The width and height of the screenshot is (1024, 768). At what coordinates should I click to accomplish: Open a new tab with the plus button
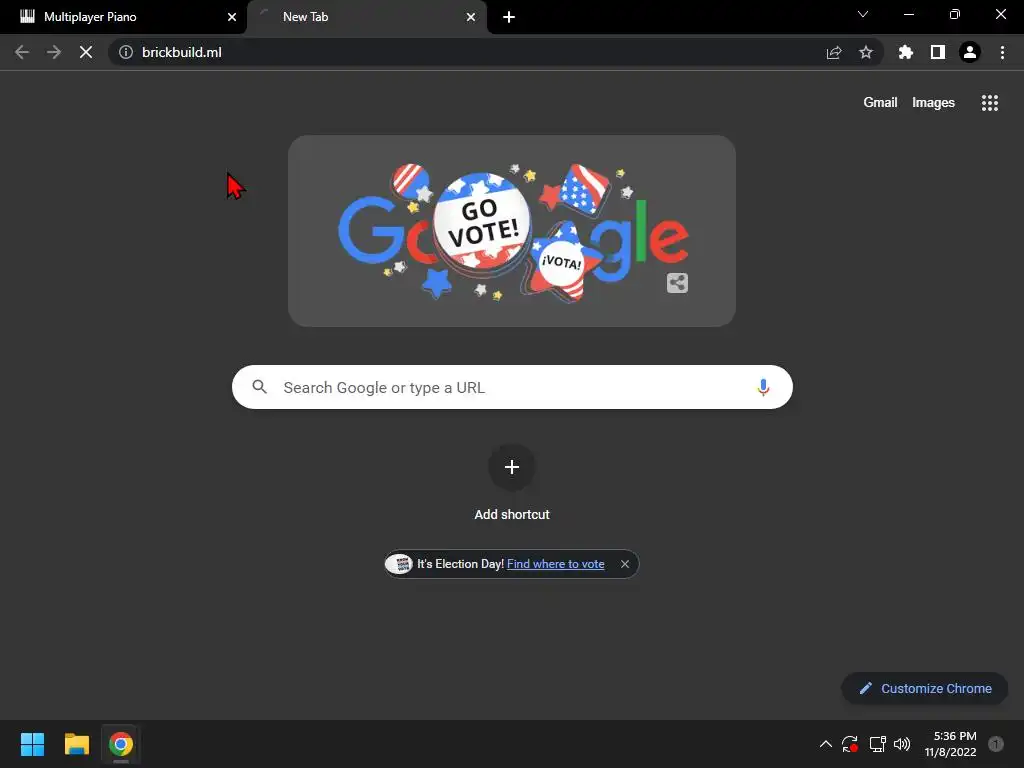click(x=509, y=17)
